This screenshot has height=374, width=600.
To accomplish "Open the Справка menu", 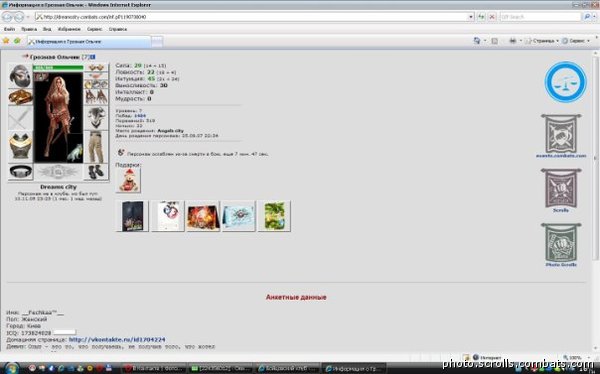I will 118,29.
